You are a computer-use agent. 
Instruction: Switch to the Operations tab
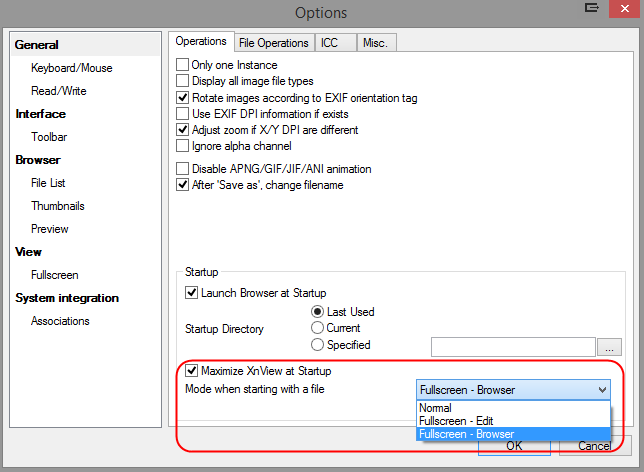point(201,41)
